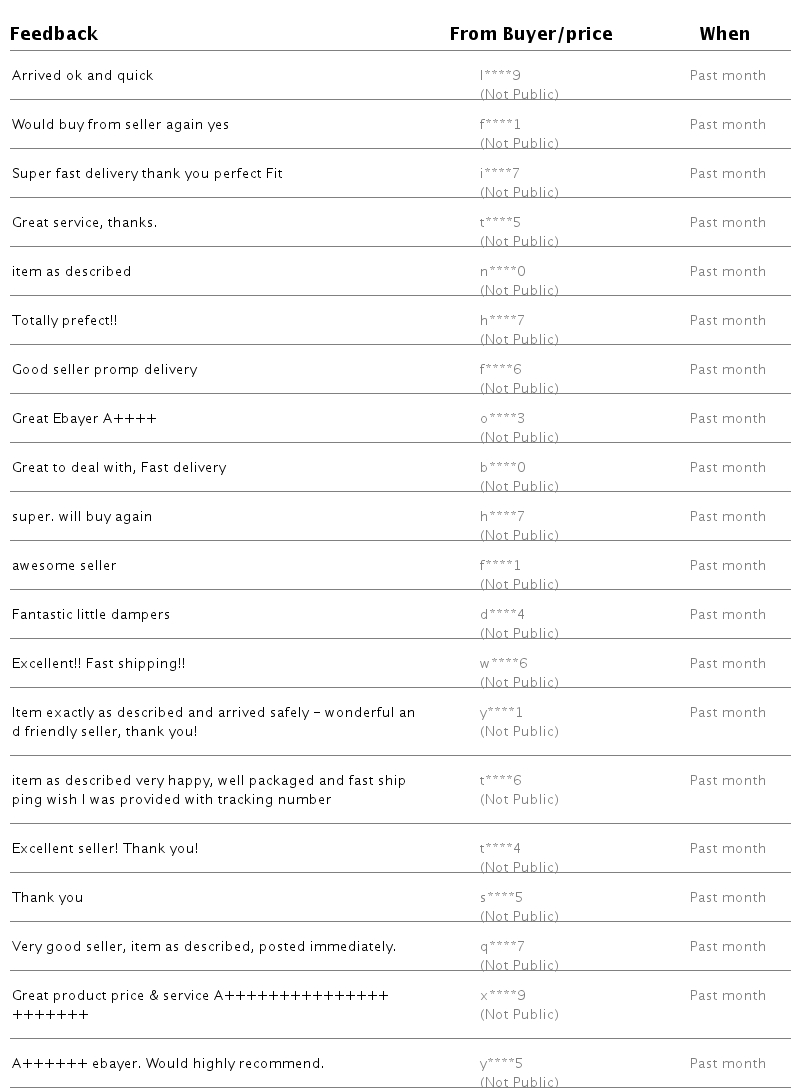Select the 'Great Ebayer A++++' feedback text
800x1088 pixels.
[x=84, y=419]
